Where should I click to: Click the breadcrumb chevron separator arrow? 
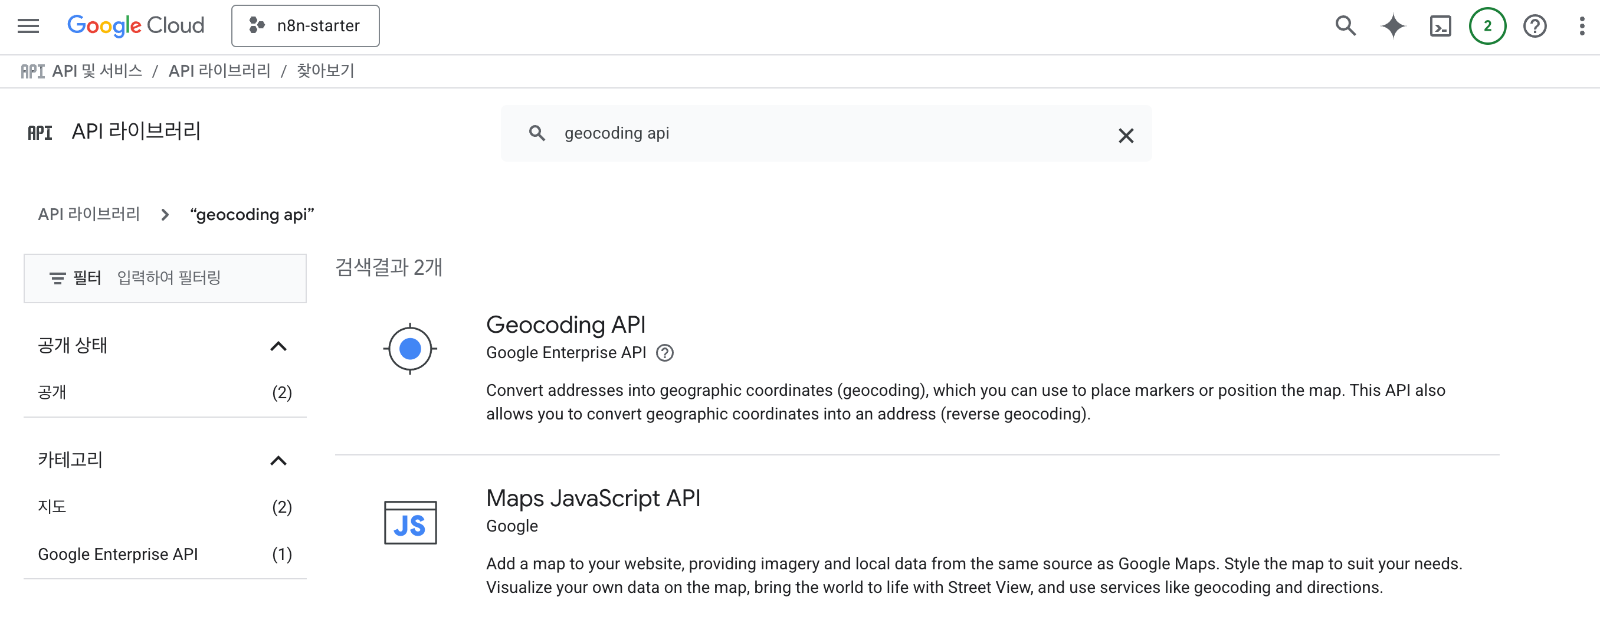[x=165, y=215]
